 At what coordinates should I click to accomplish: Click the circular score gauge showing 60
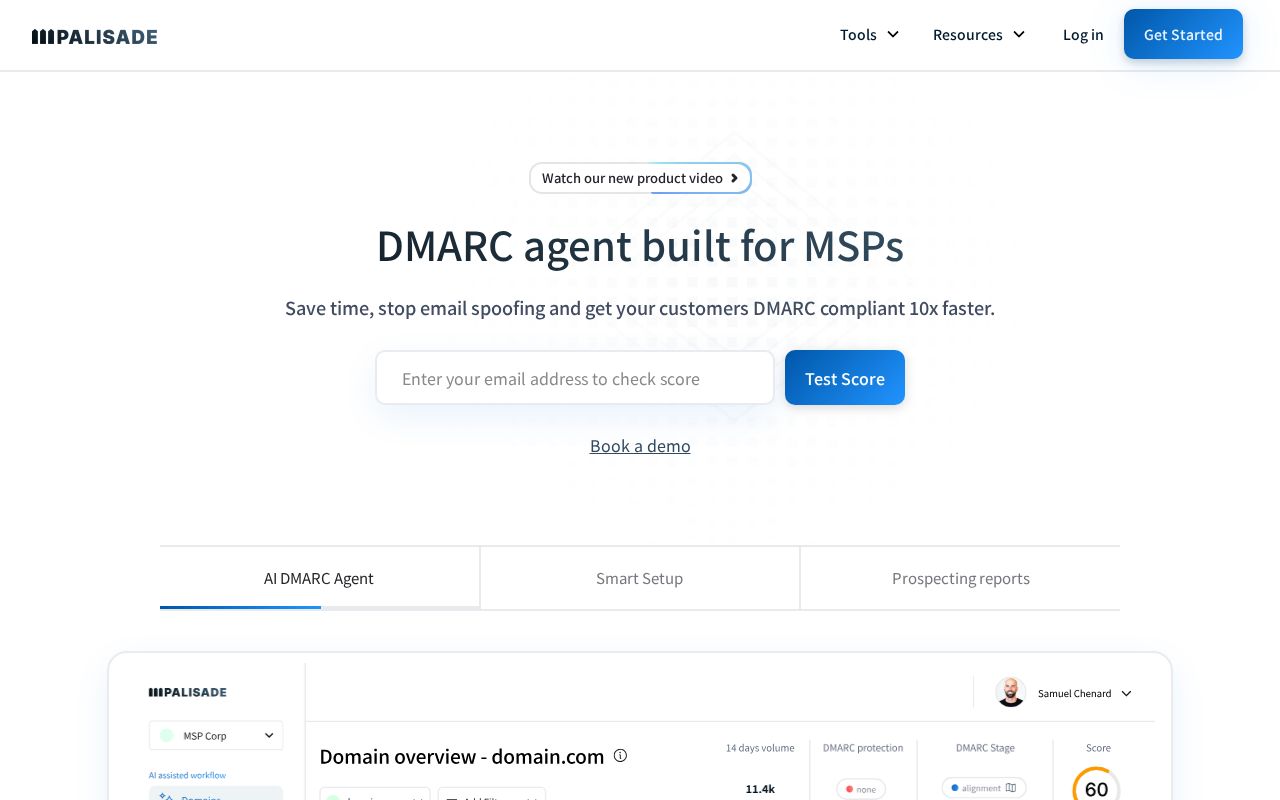[x=1096, y=788]
